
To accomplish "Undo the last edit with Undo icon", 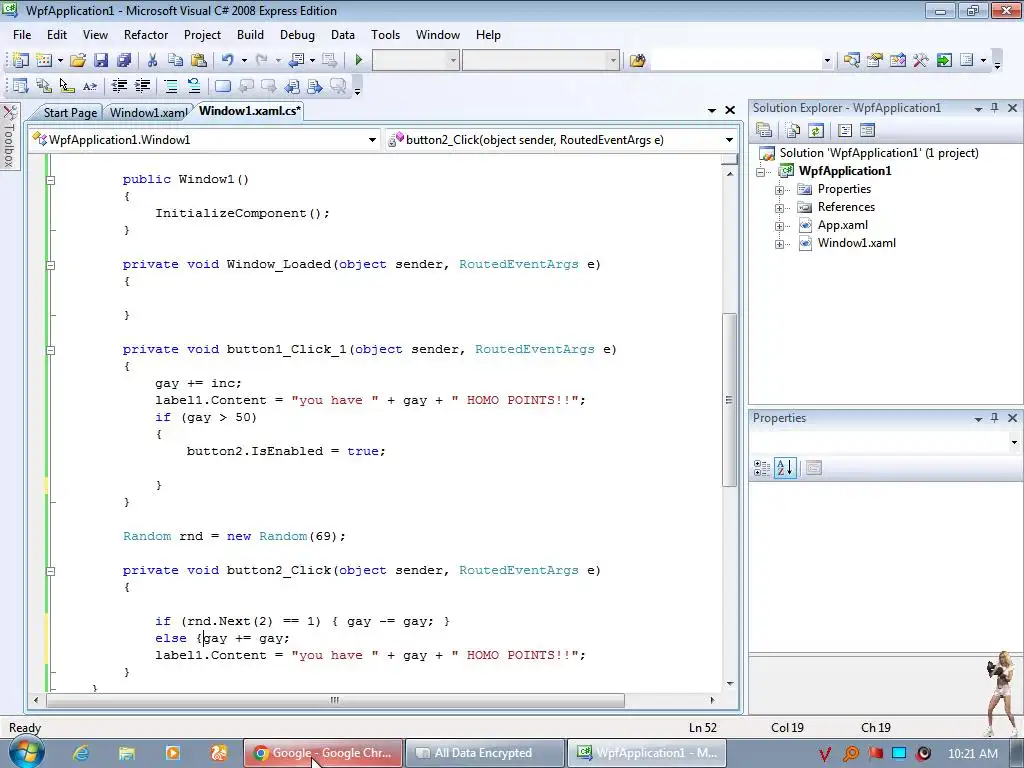I will tap(227, 60).
